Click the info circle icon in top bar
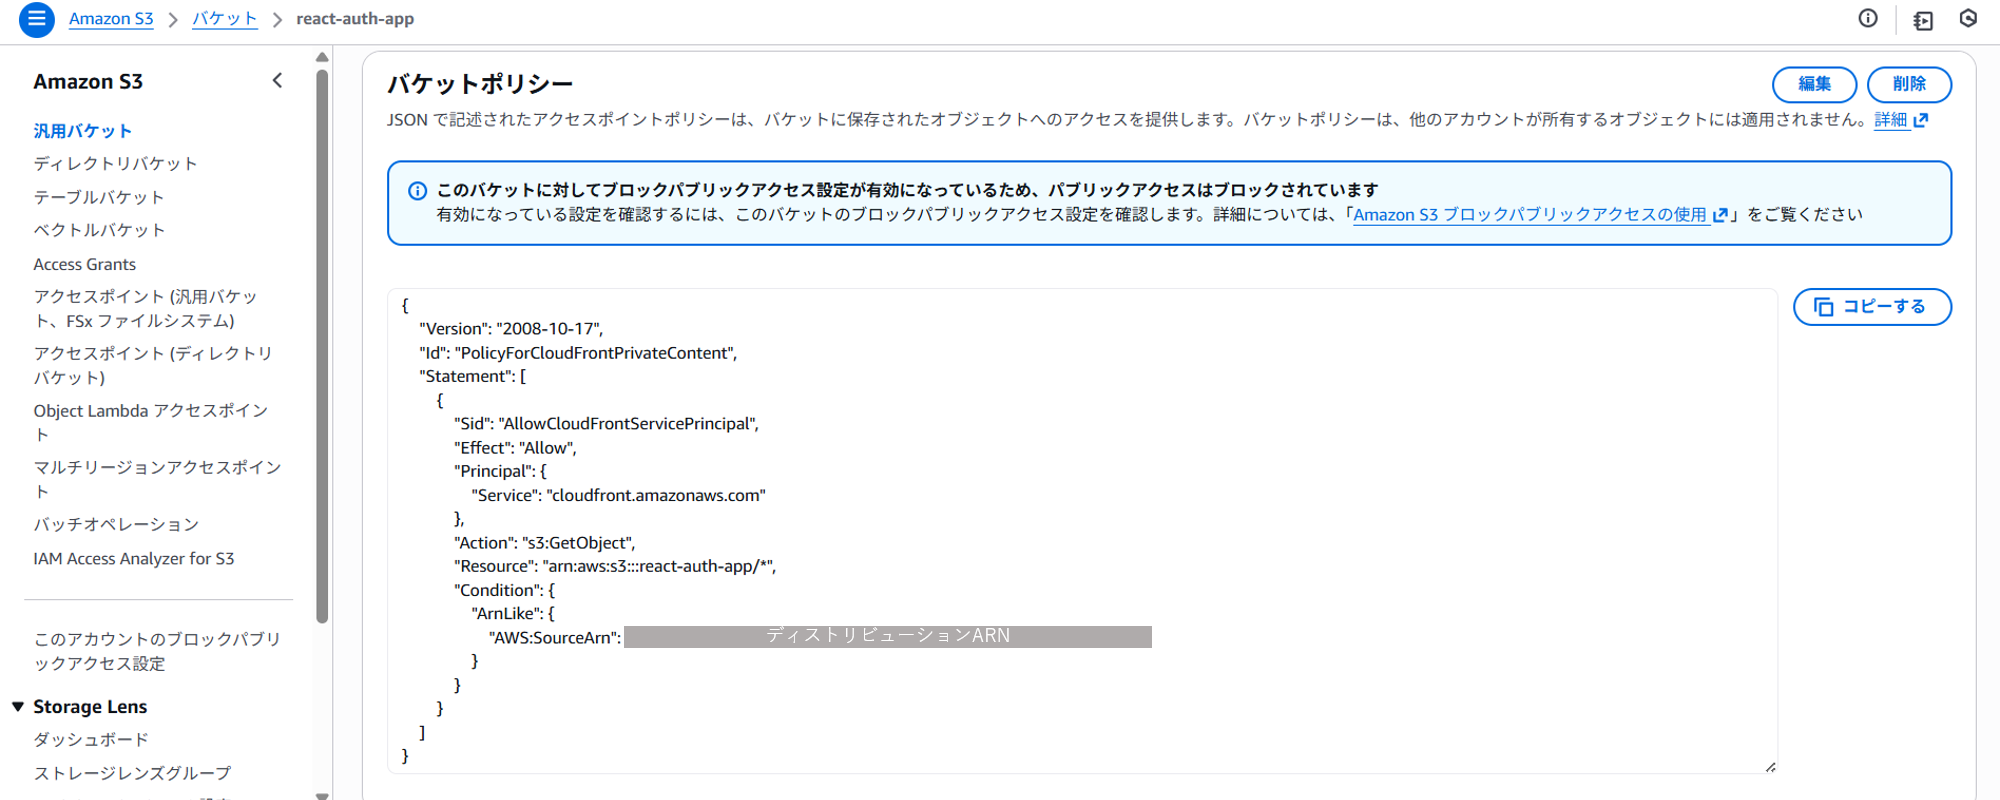The width and height of the screenshot is (2000, 800). (x=1868, y=18)
